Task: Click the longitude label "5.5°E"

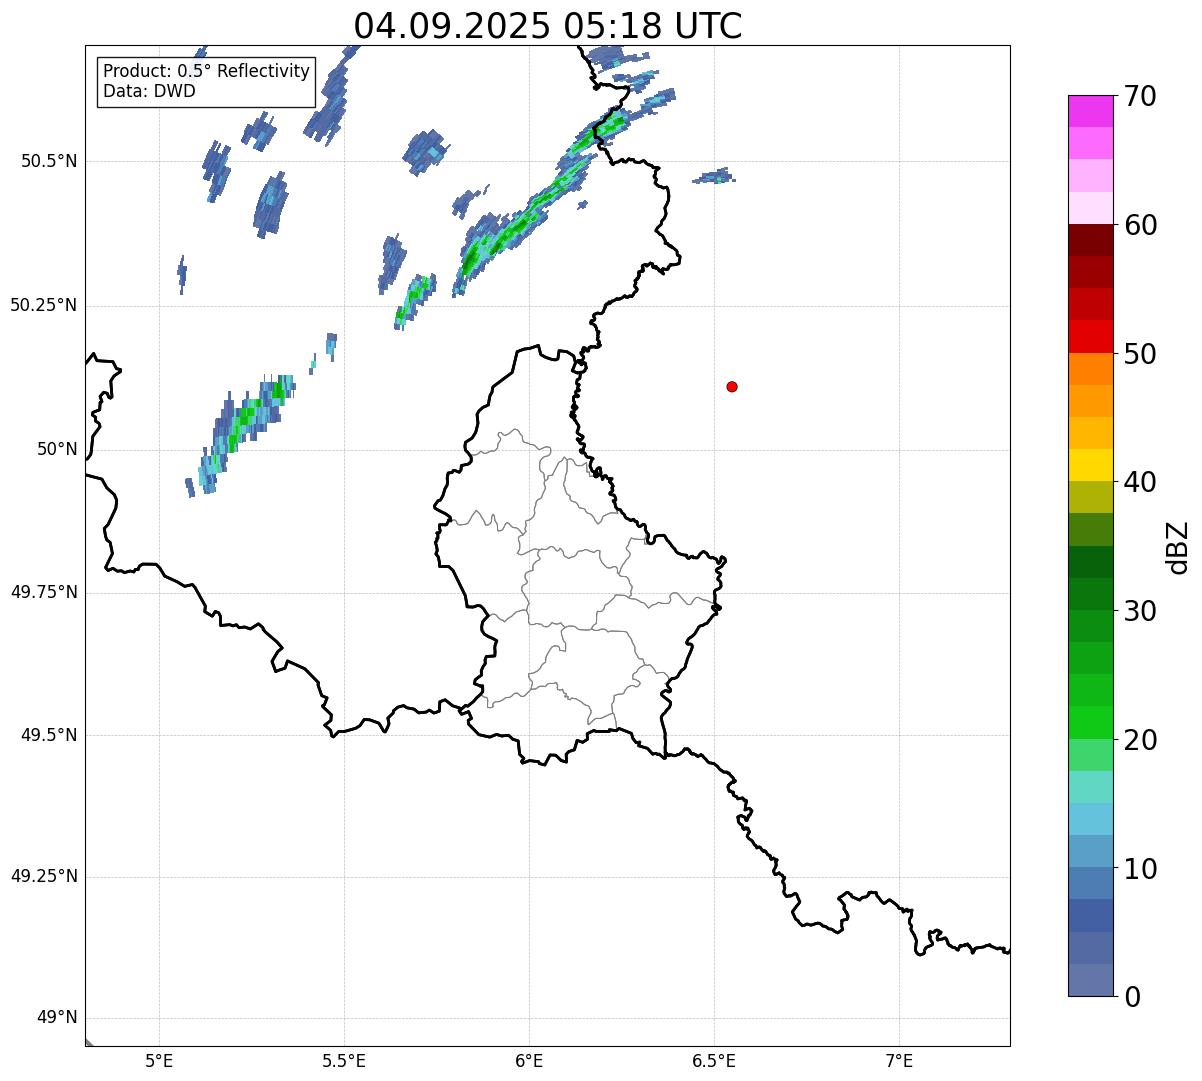Action: 344,1061
